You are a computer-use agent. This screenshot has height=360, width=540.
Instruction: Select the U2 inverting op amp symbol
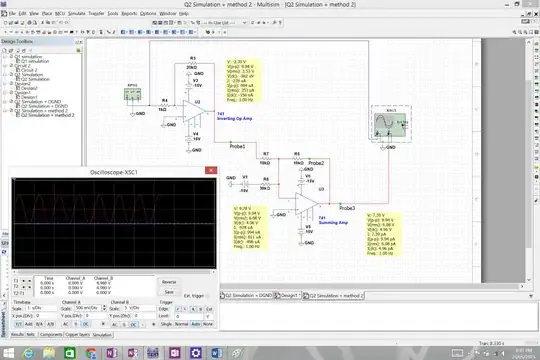195,111
